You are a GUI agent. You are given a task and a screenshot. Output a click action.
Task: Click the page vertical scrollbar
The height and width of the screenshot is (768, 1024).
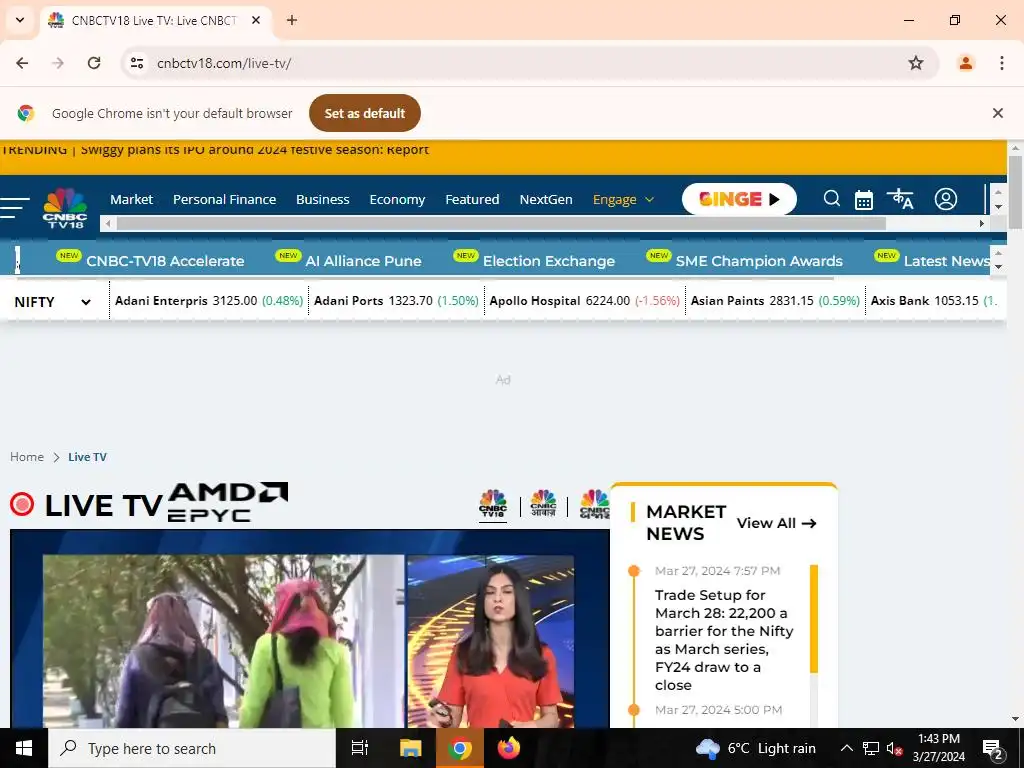(1015, 193)
